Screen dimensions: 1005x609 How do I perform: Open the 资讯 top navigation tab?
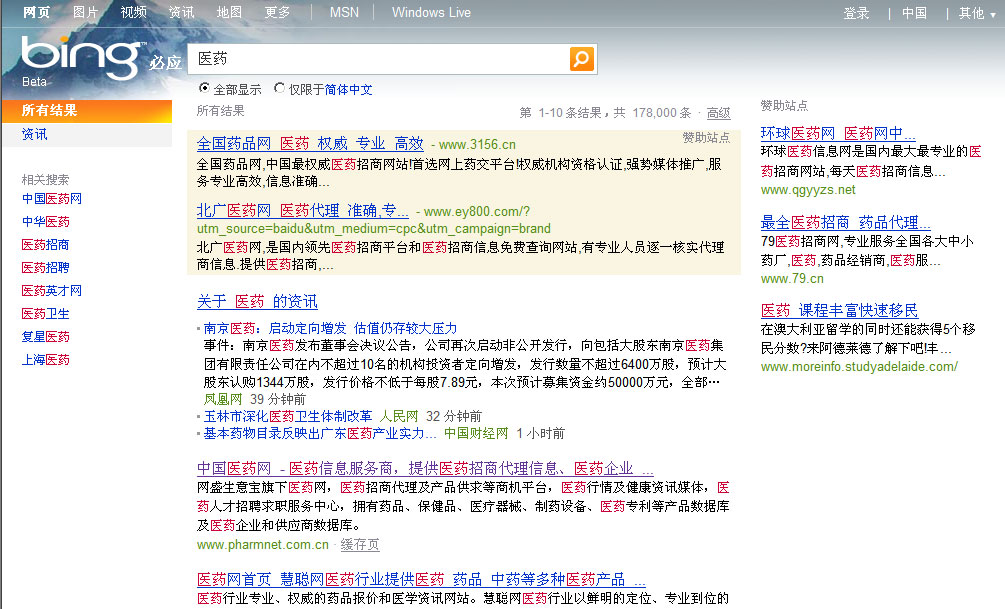[x=181, y=12]
